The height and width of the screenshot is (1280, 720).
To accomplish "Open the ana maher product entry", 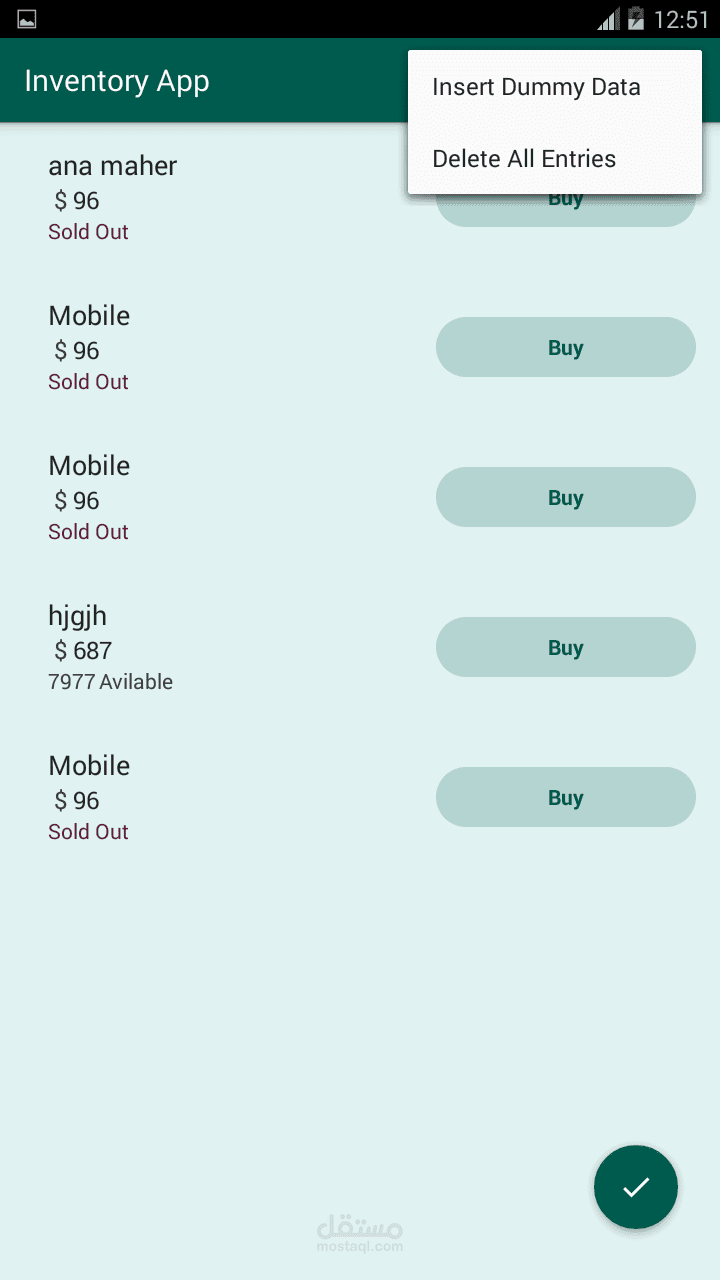I will point(113,166).
